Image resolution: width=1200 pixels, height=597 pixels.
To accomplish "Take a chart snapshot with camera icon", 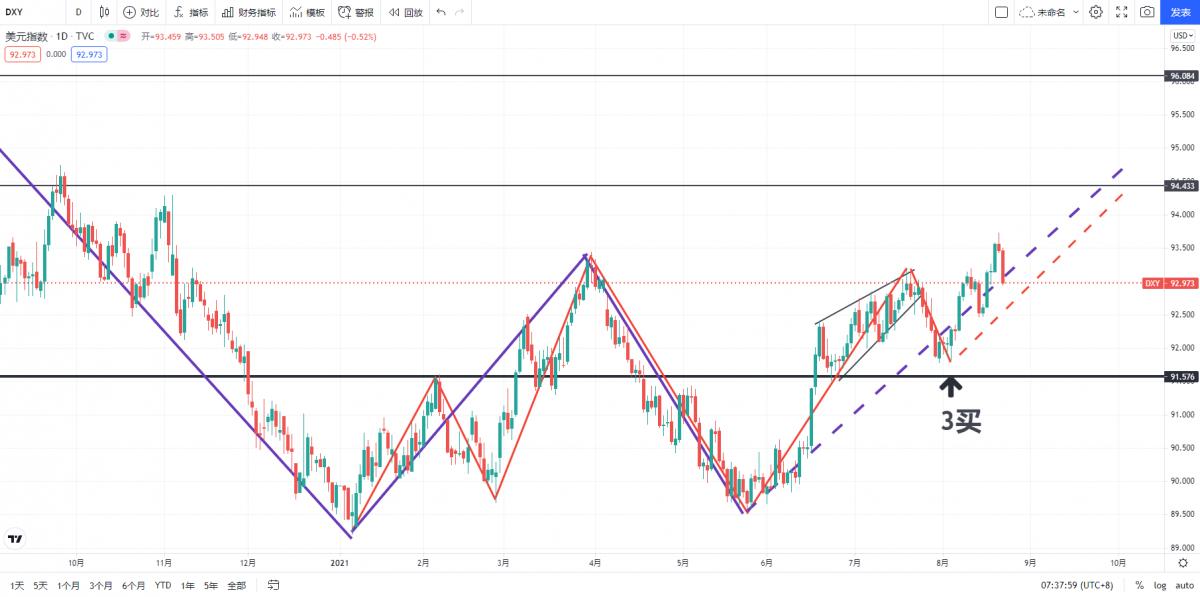I will (x=1147, y=12).
